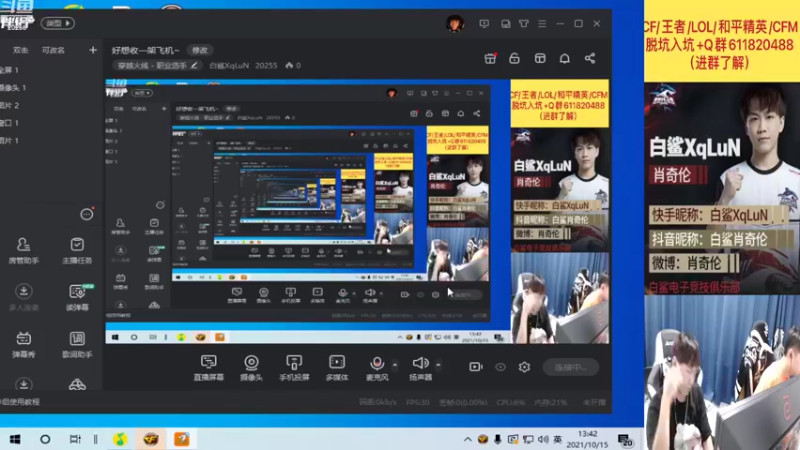Click the window icon beside the shirt icon
The width and height of the screenshot is (800, 450).
click(x=505, y=23)
